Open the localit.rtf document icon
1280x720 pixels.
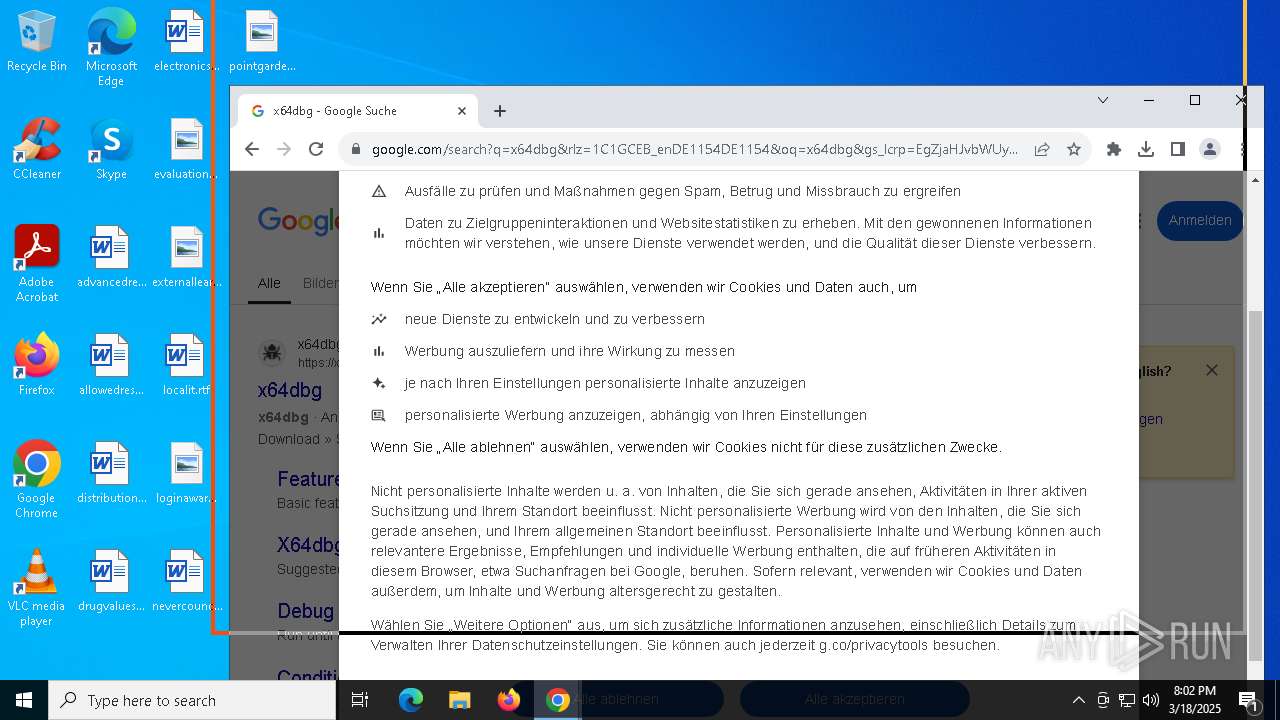pyautogui.click(x=185, y=365)
